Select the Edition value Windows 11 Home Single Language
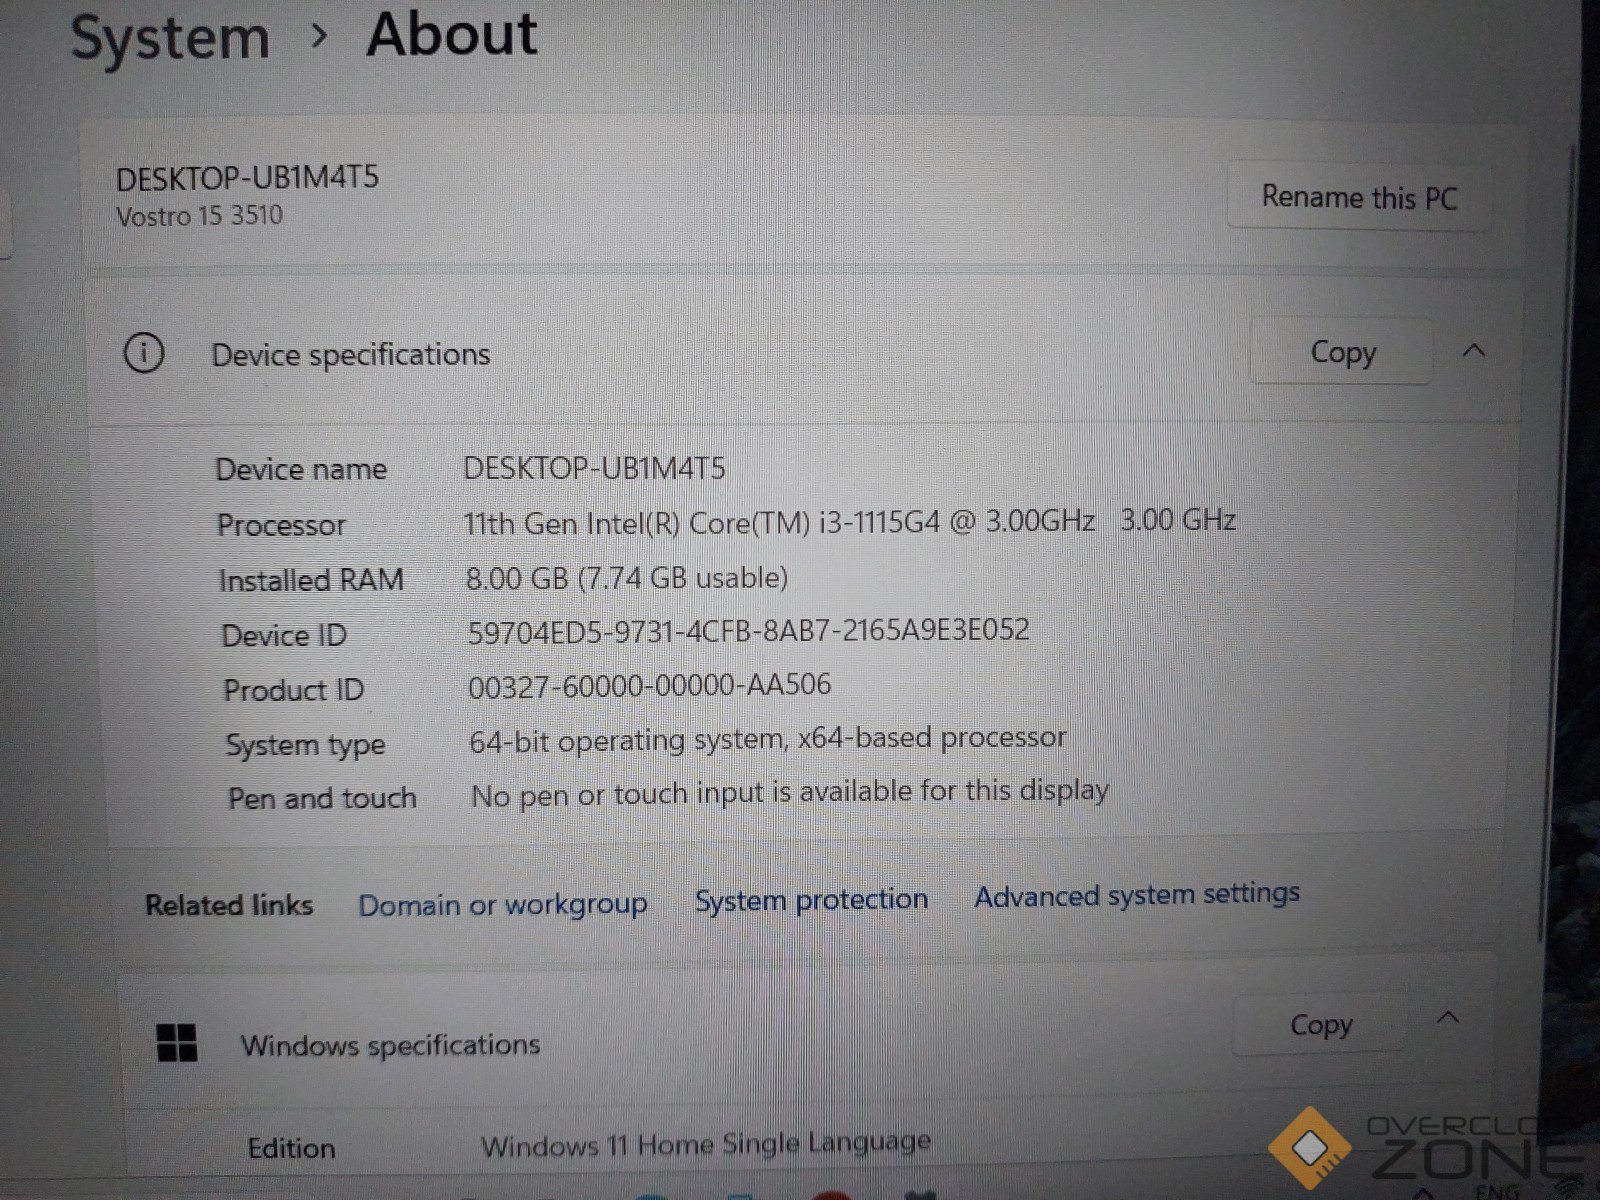The image size is (1600, 1200). (705, 1143)
